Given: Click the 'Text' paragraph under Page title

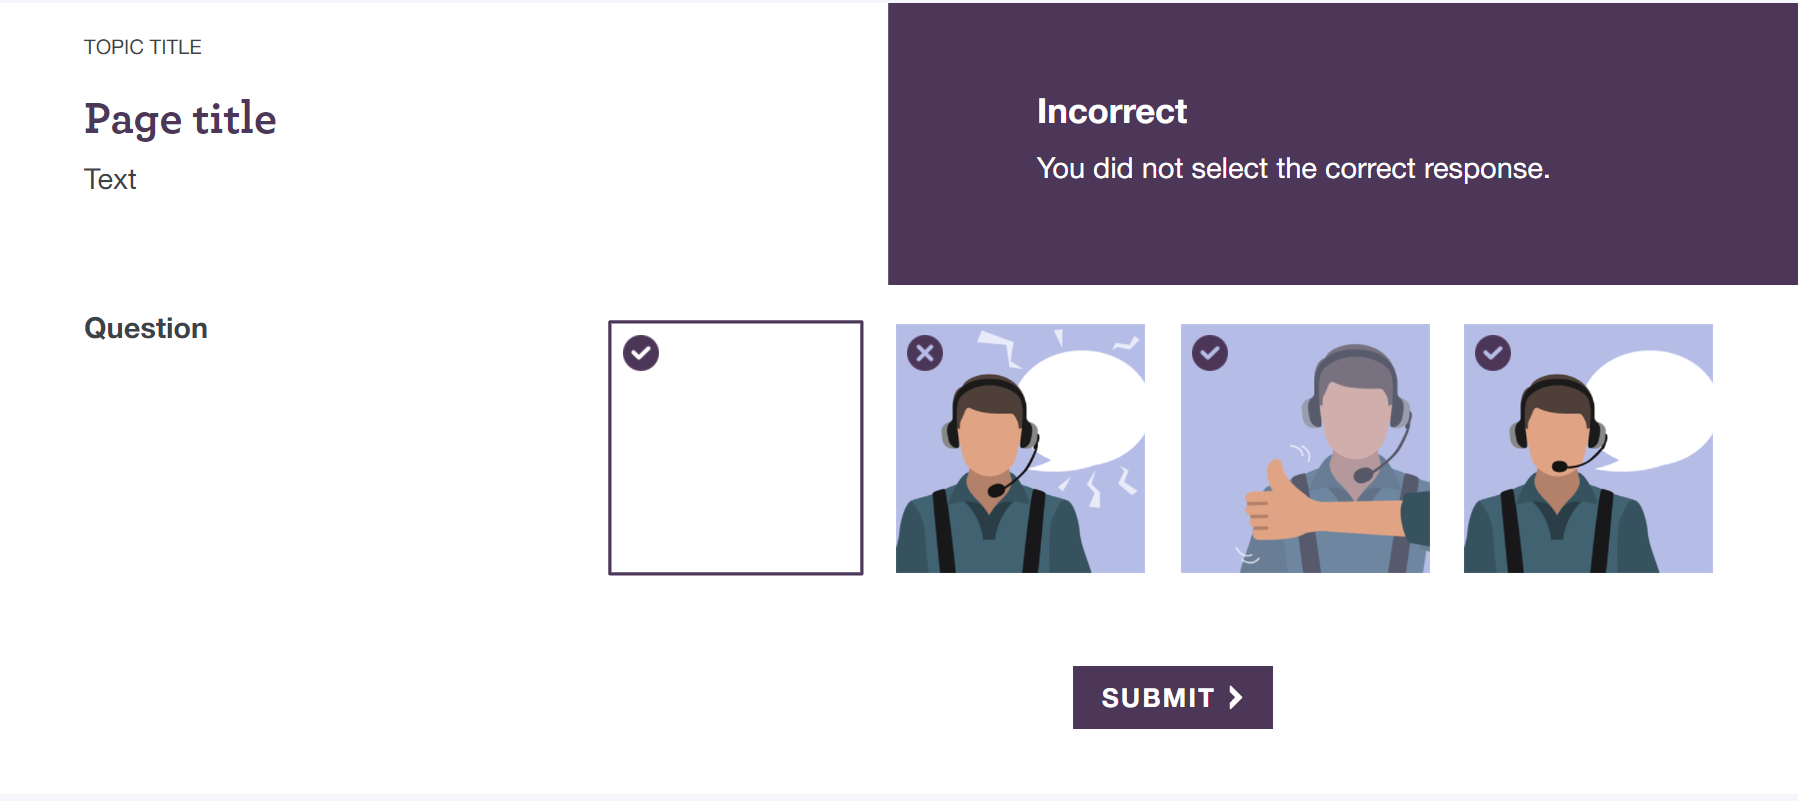Looking at the screenshot, I should [110, 179].
